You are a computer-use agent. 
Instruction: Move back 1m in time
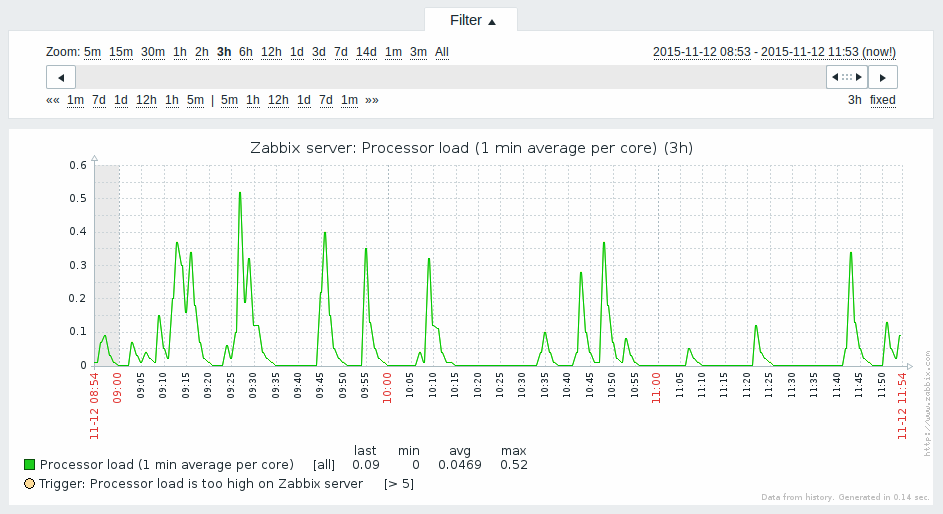pos(75,100)
